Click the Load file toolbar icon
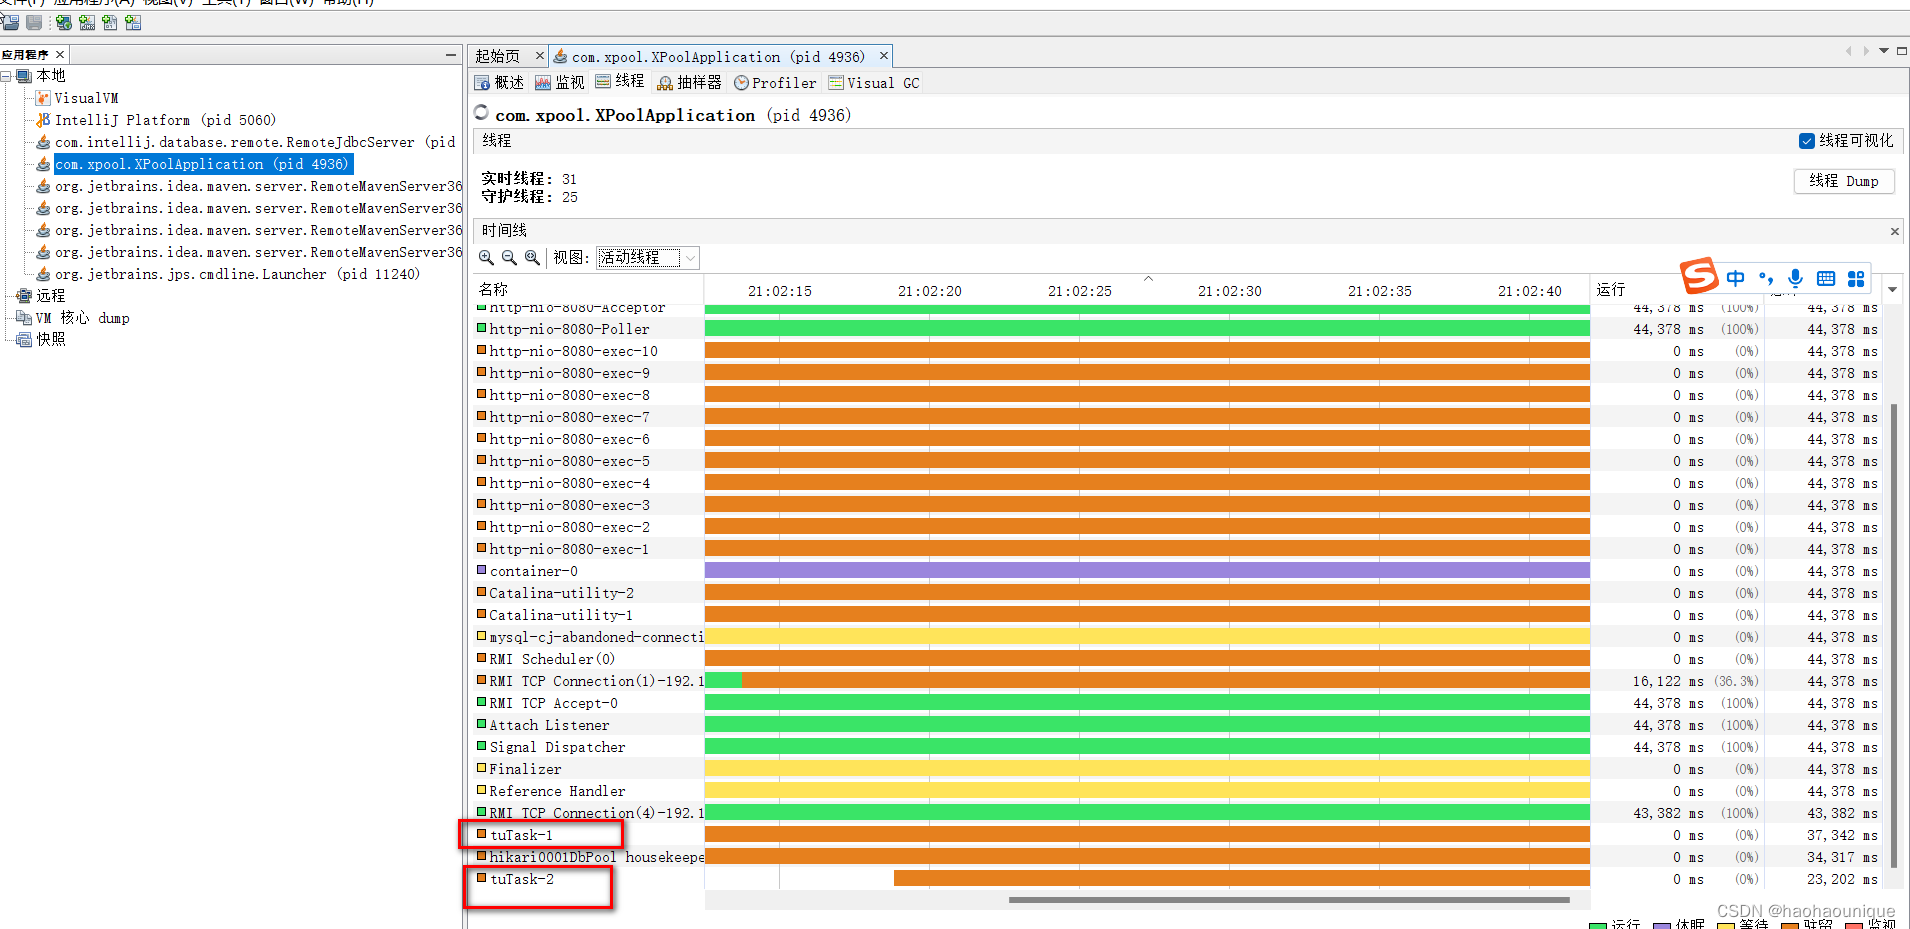 click(10, 22)
